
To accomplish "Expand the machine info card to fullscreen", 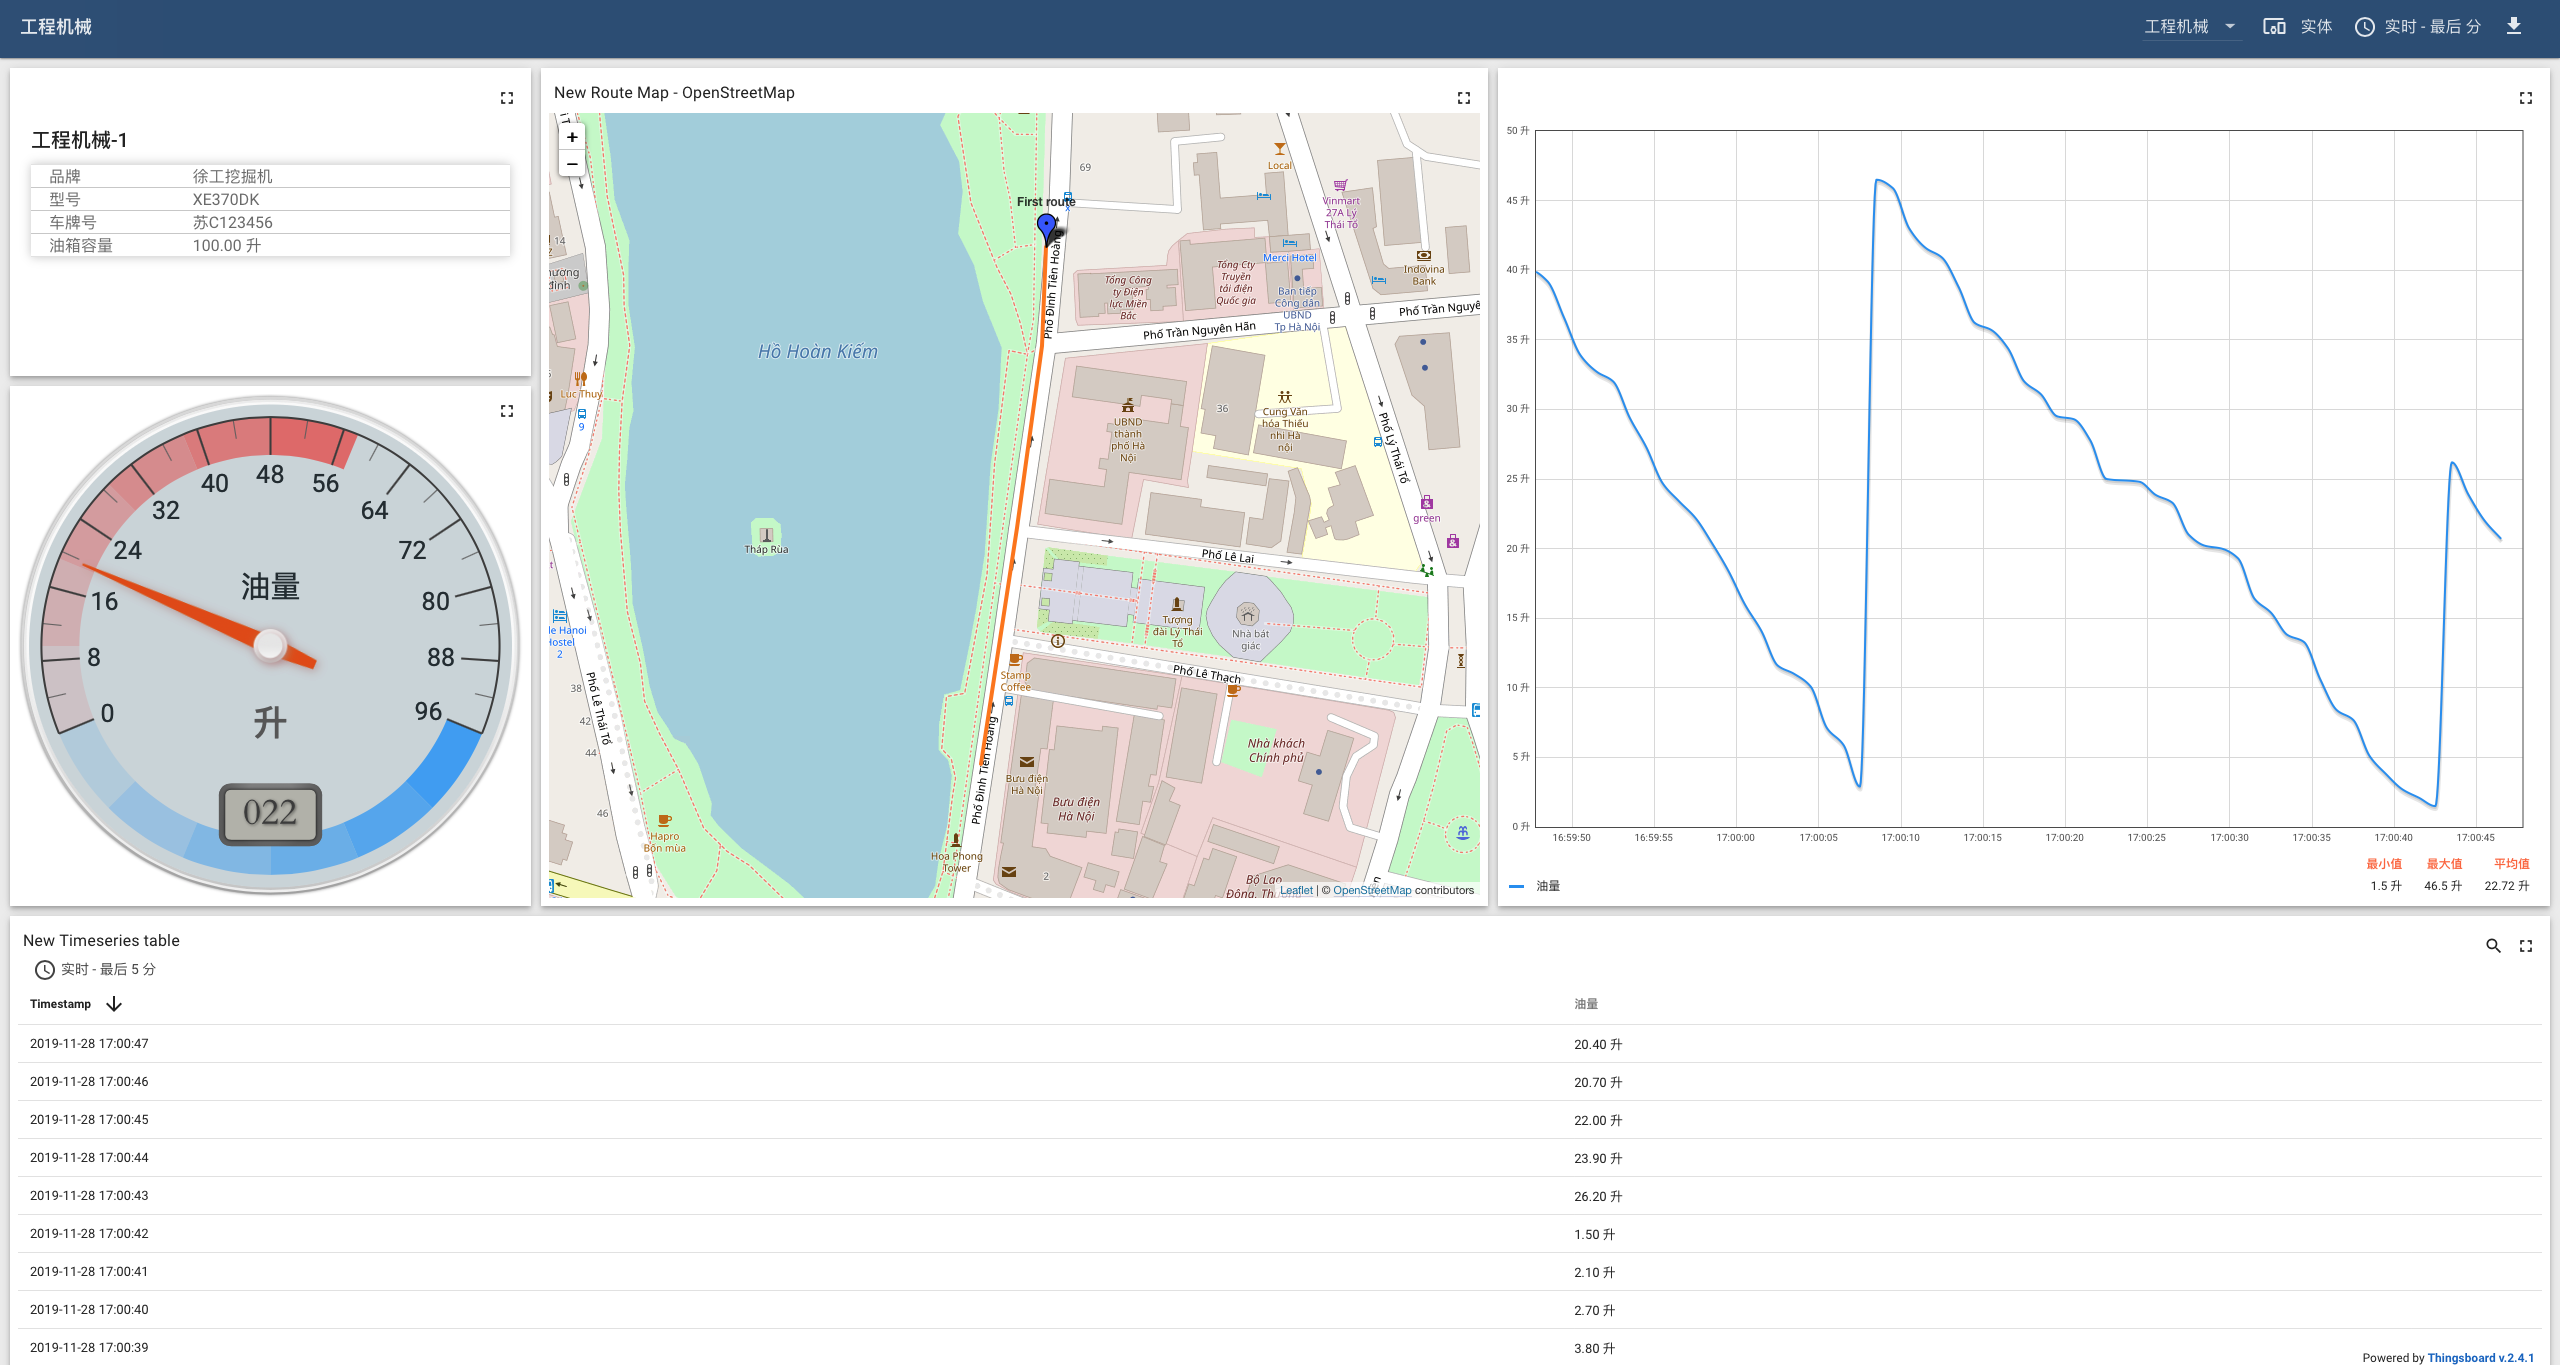I will click(507, 98).
